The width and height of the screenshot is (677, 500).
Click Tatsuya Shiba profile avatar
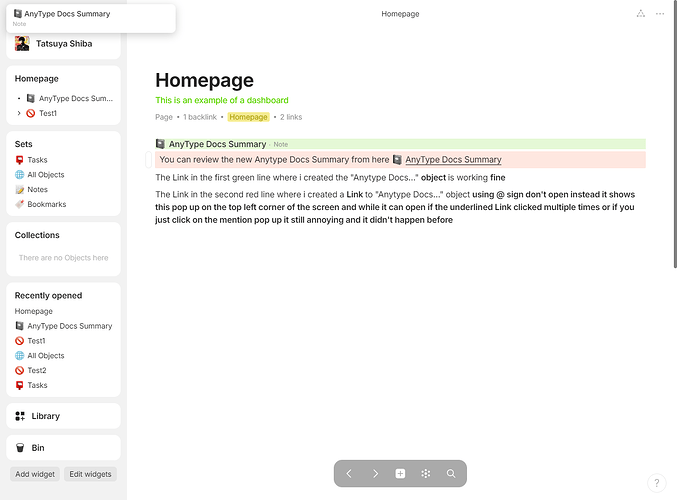click(22, 44)
